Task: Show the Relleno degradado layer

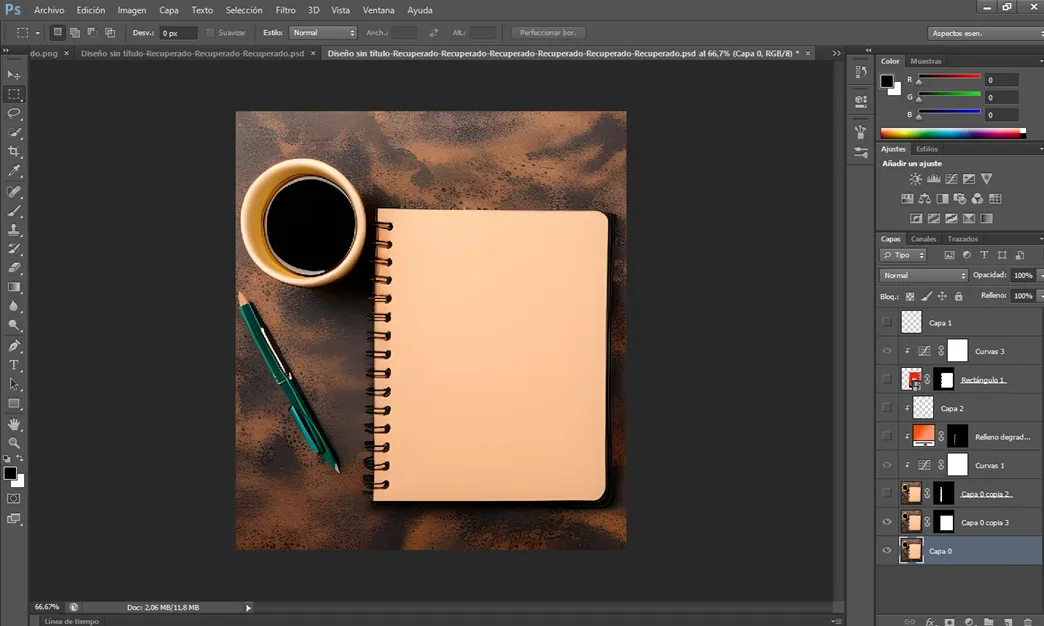Action: coord(887,436)
